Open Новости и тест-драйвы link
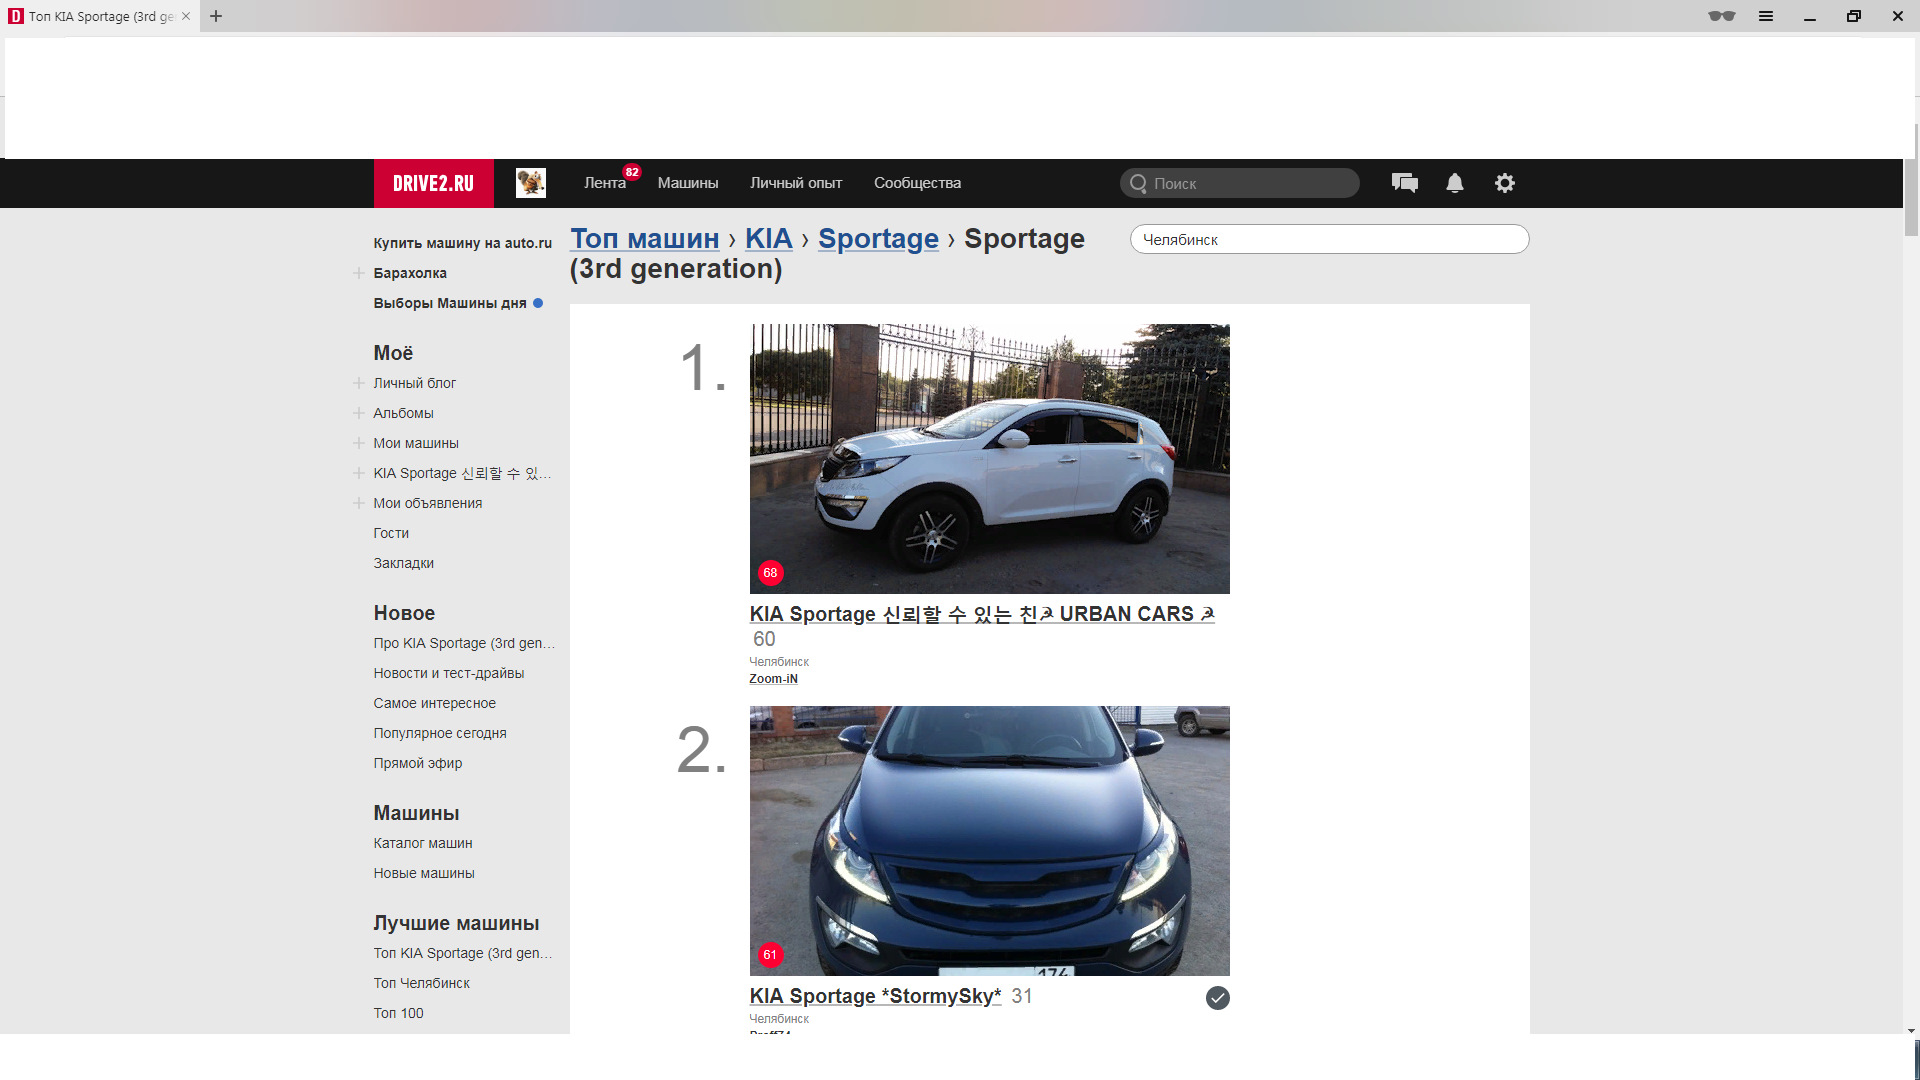Screen dimensions: 1920x1080 tap(448, 673)
